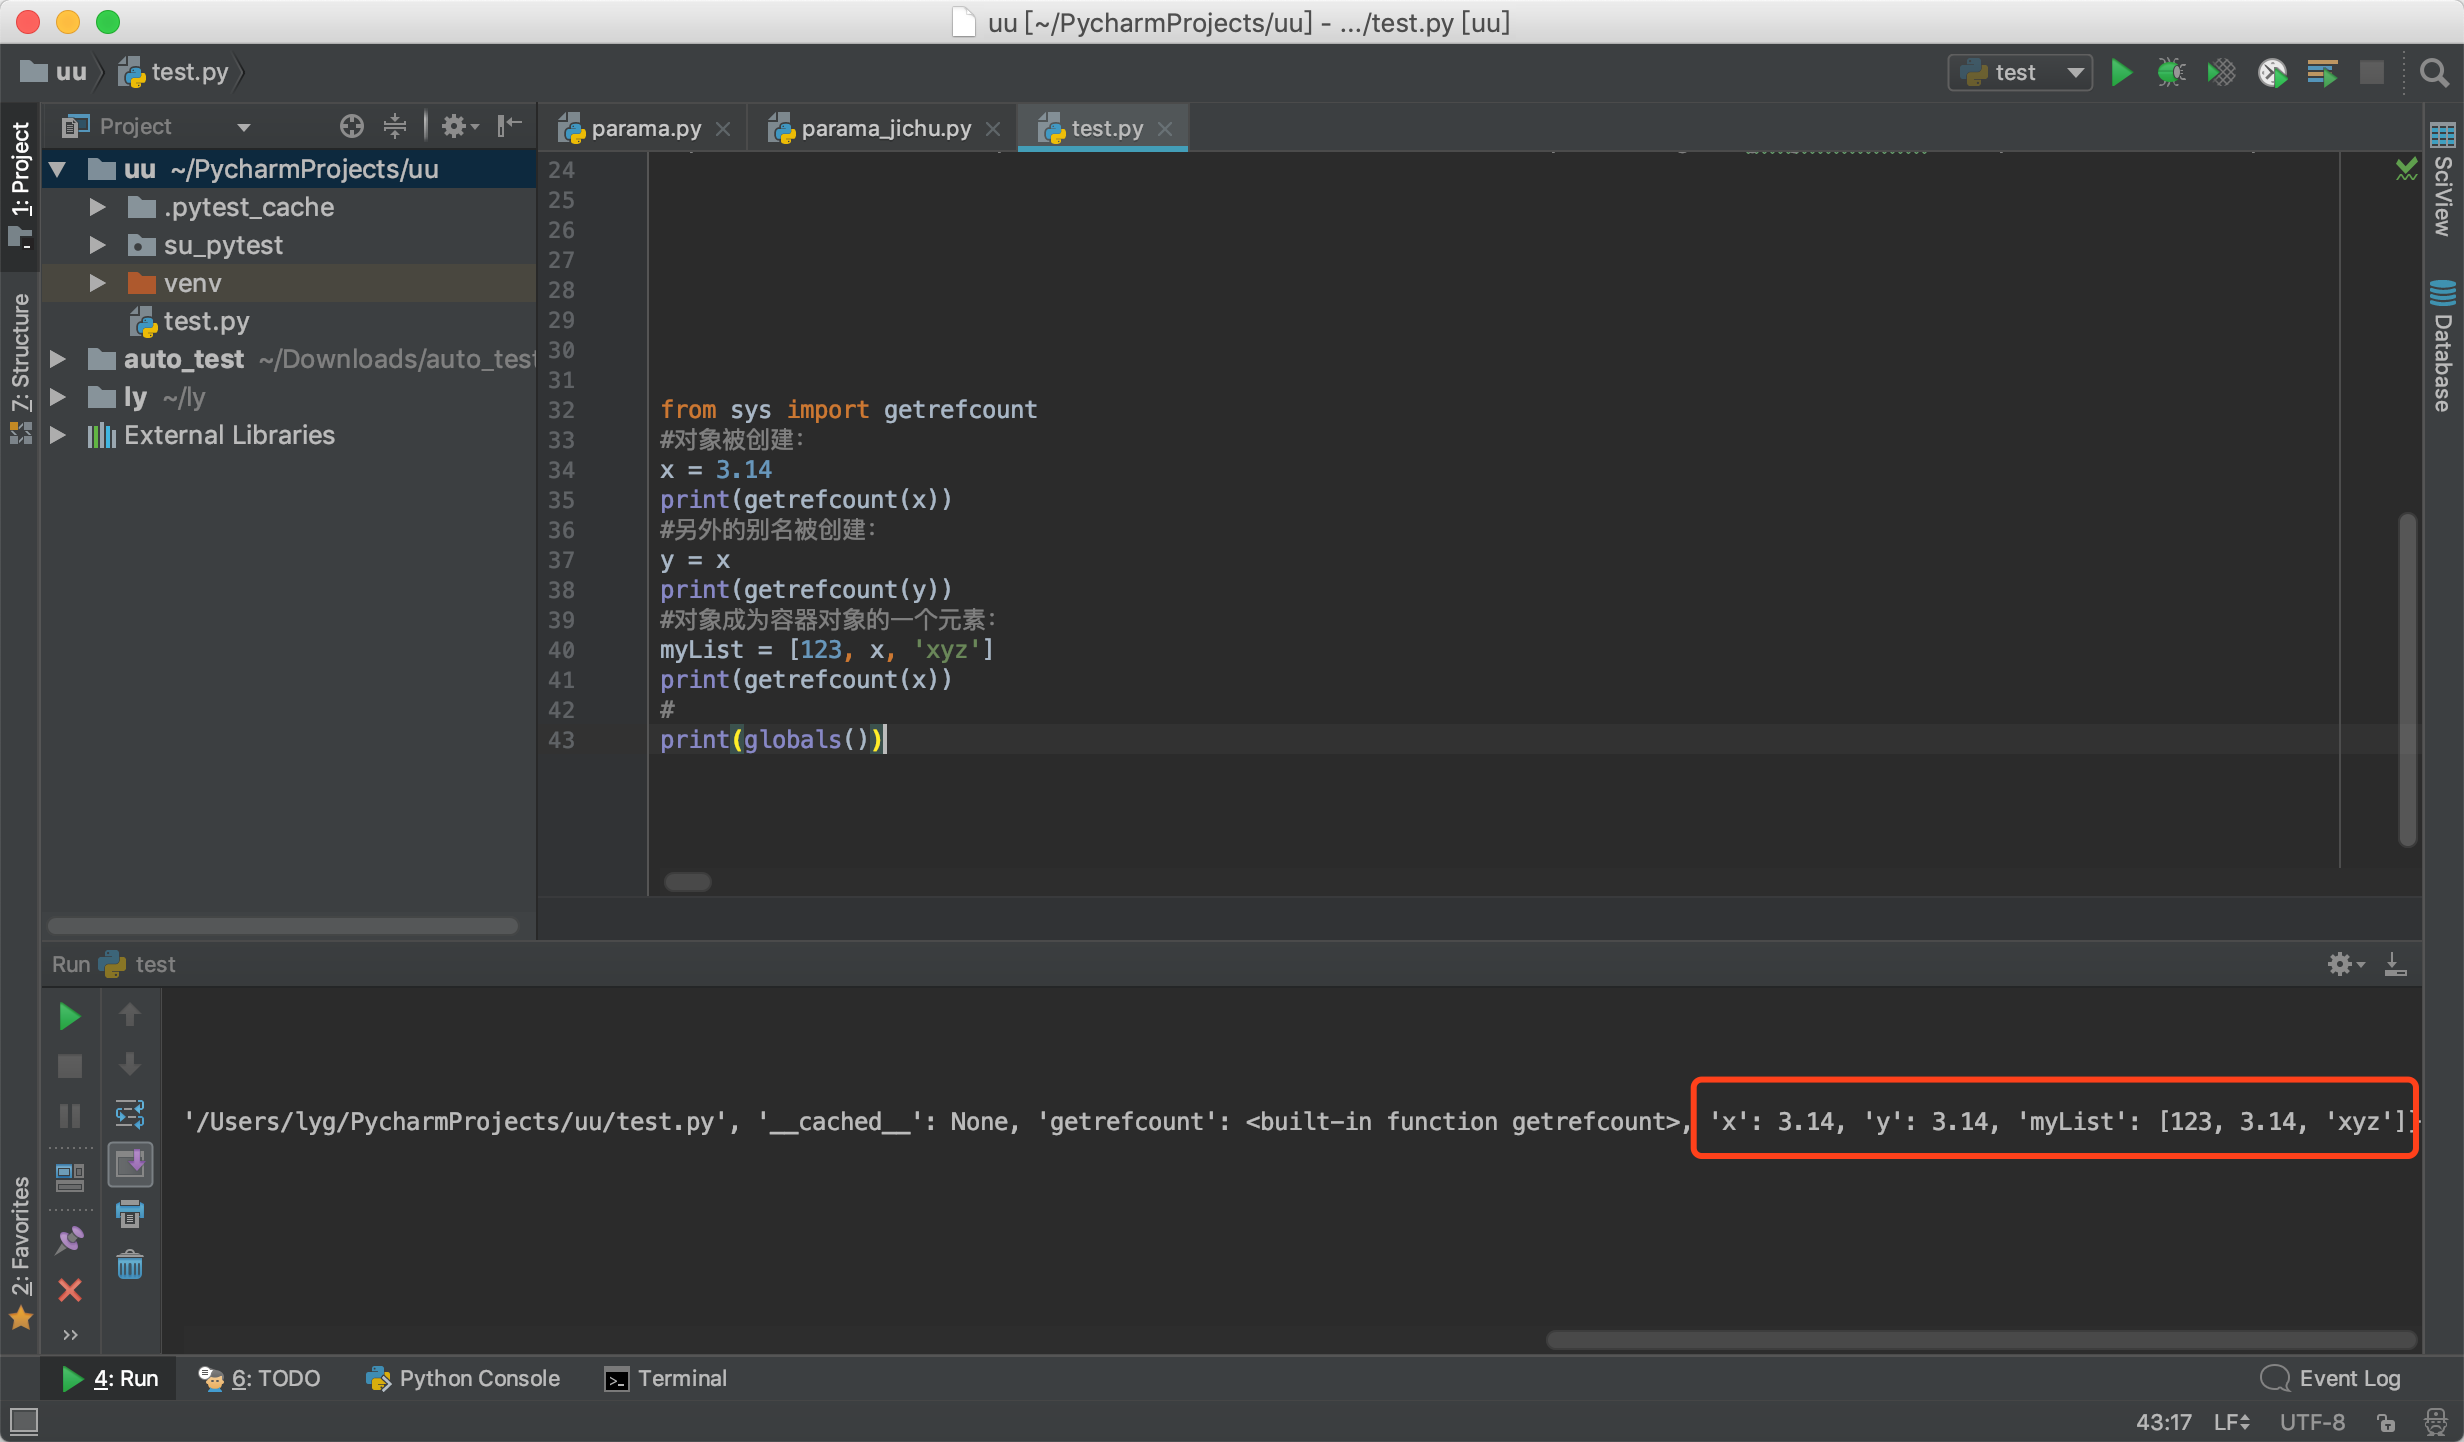Click the trash icon to clear run output

pos(130,1266)
